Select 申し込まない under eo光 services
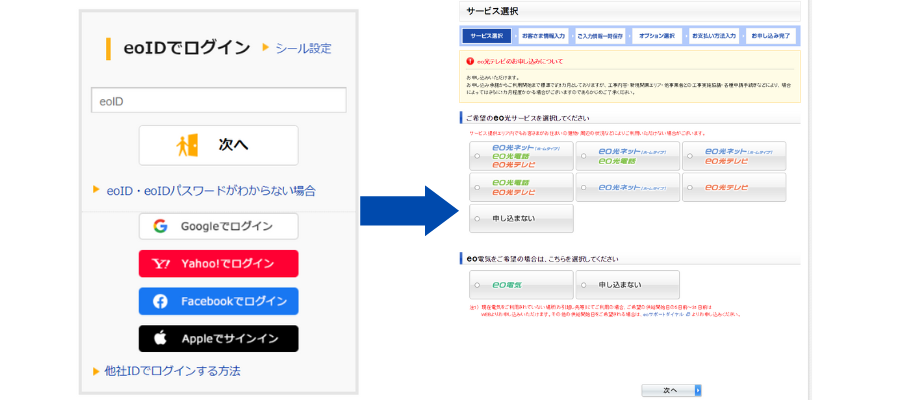Viewport: 900px width, 400px height. click(x=521, y=219)
